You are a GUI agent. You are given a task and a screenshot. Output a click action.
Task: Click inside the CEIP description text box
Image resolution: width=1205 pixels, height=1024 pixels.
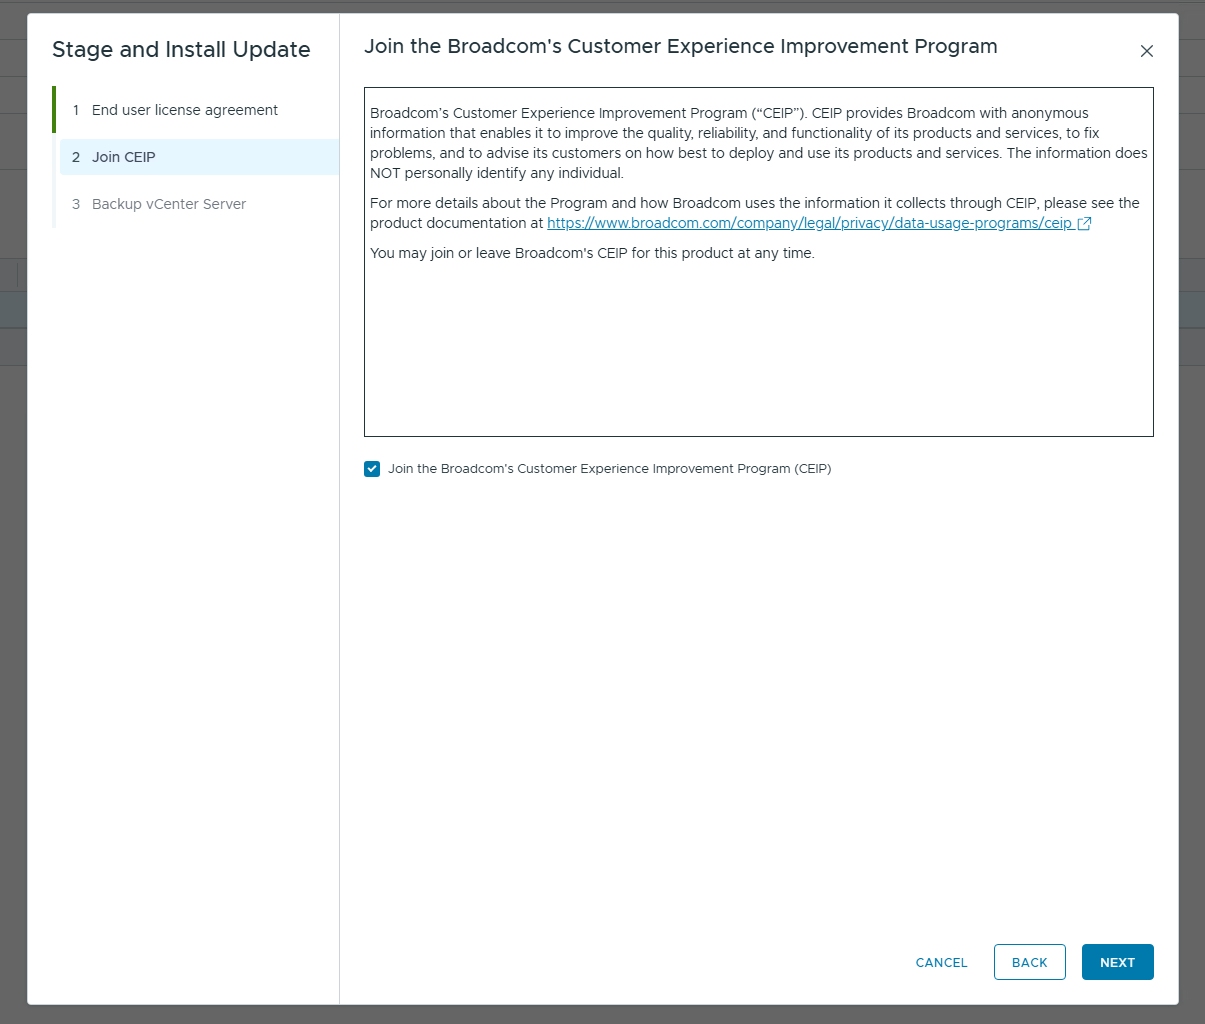pyautogui.click(x=758, y=350)
